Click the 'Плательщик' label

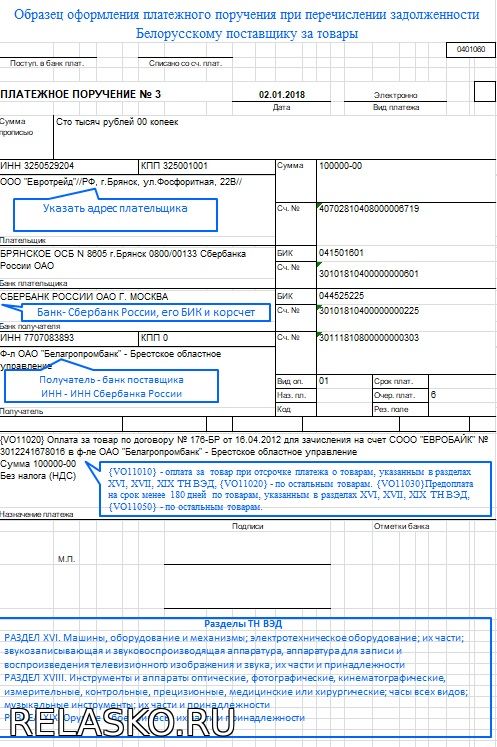(23, 241)
